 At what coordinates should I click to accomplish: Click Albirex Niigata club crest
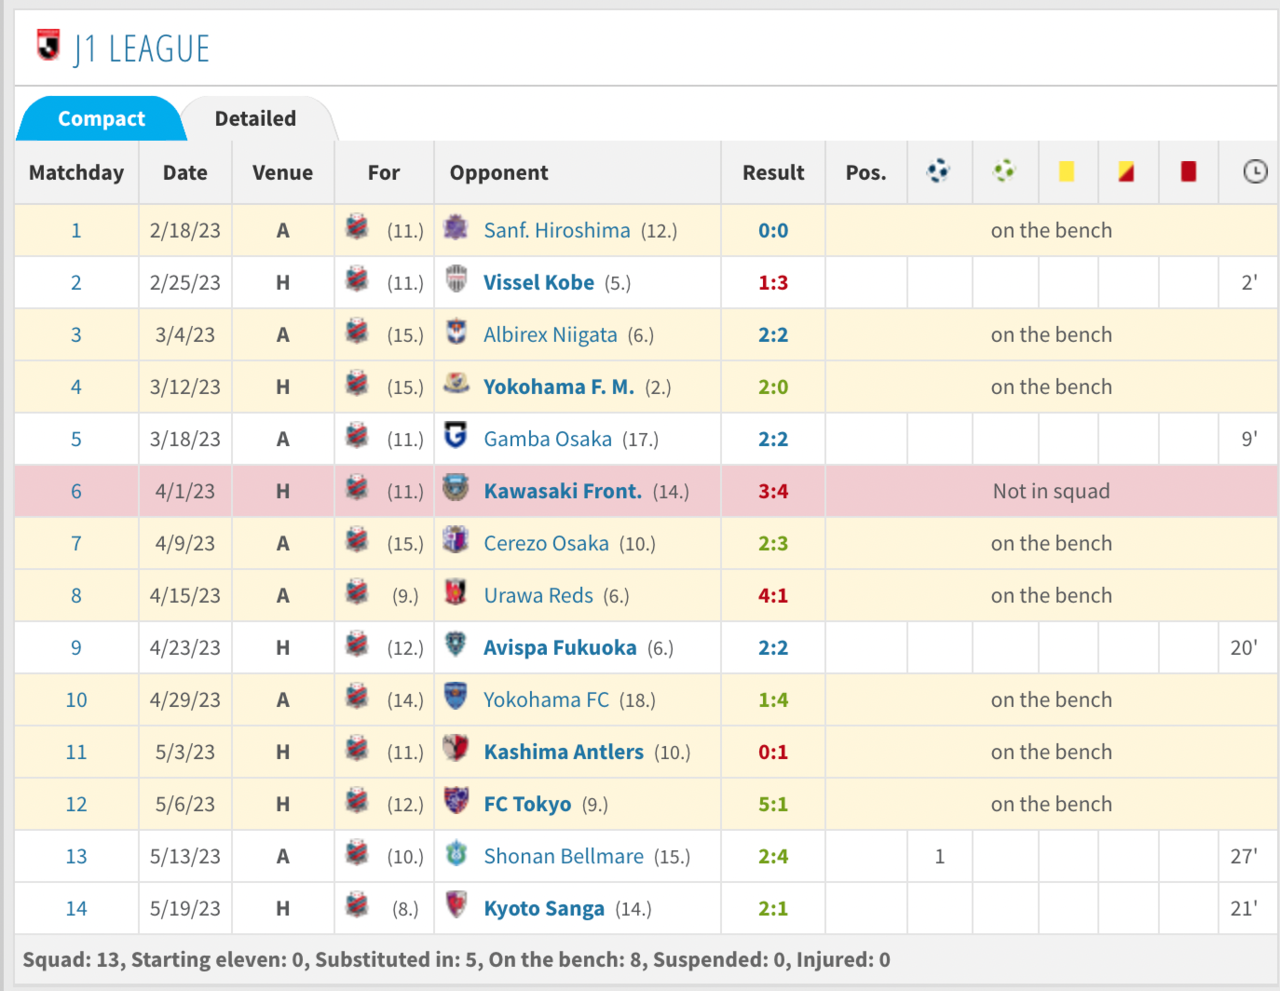point(456,331)
